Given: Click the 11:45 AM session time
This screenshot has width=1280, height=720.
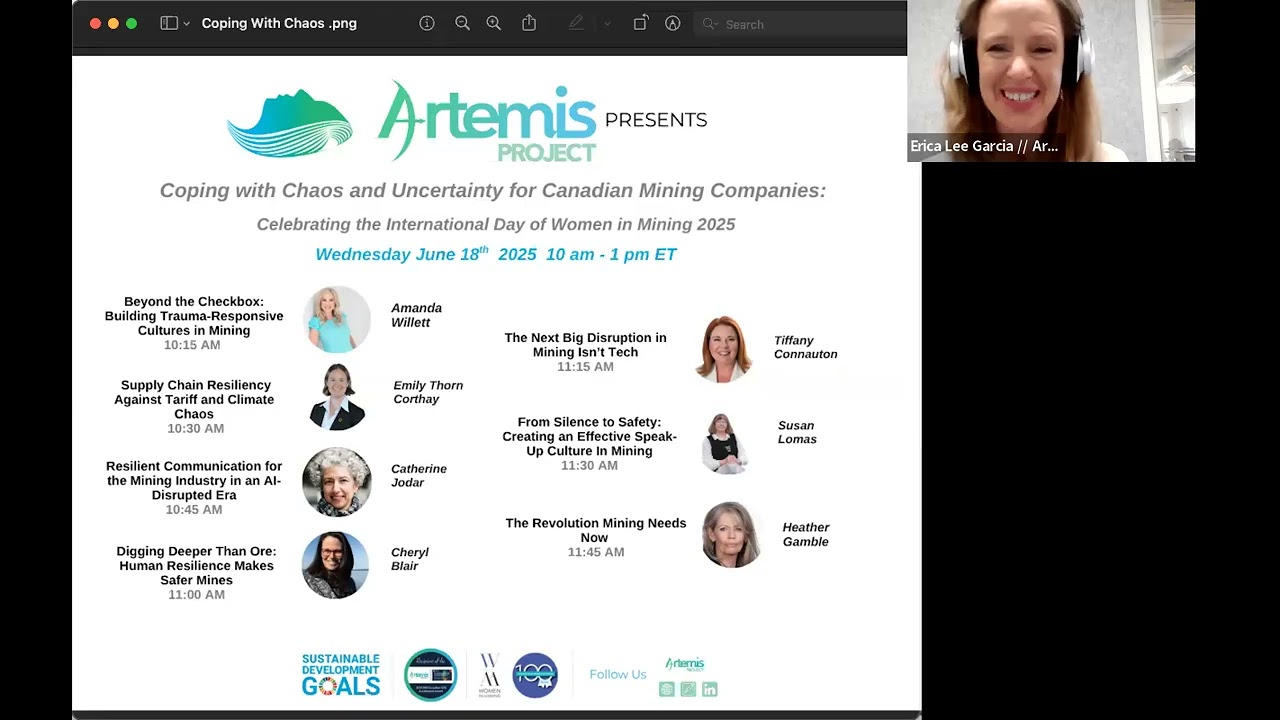Looking at the screenshot, I should point(596,551).
